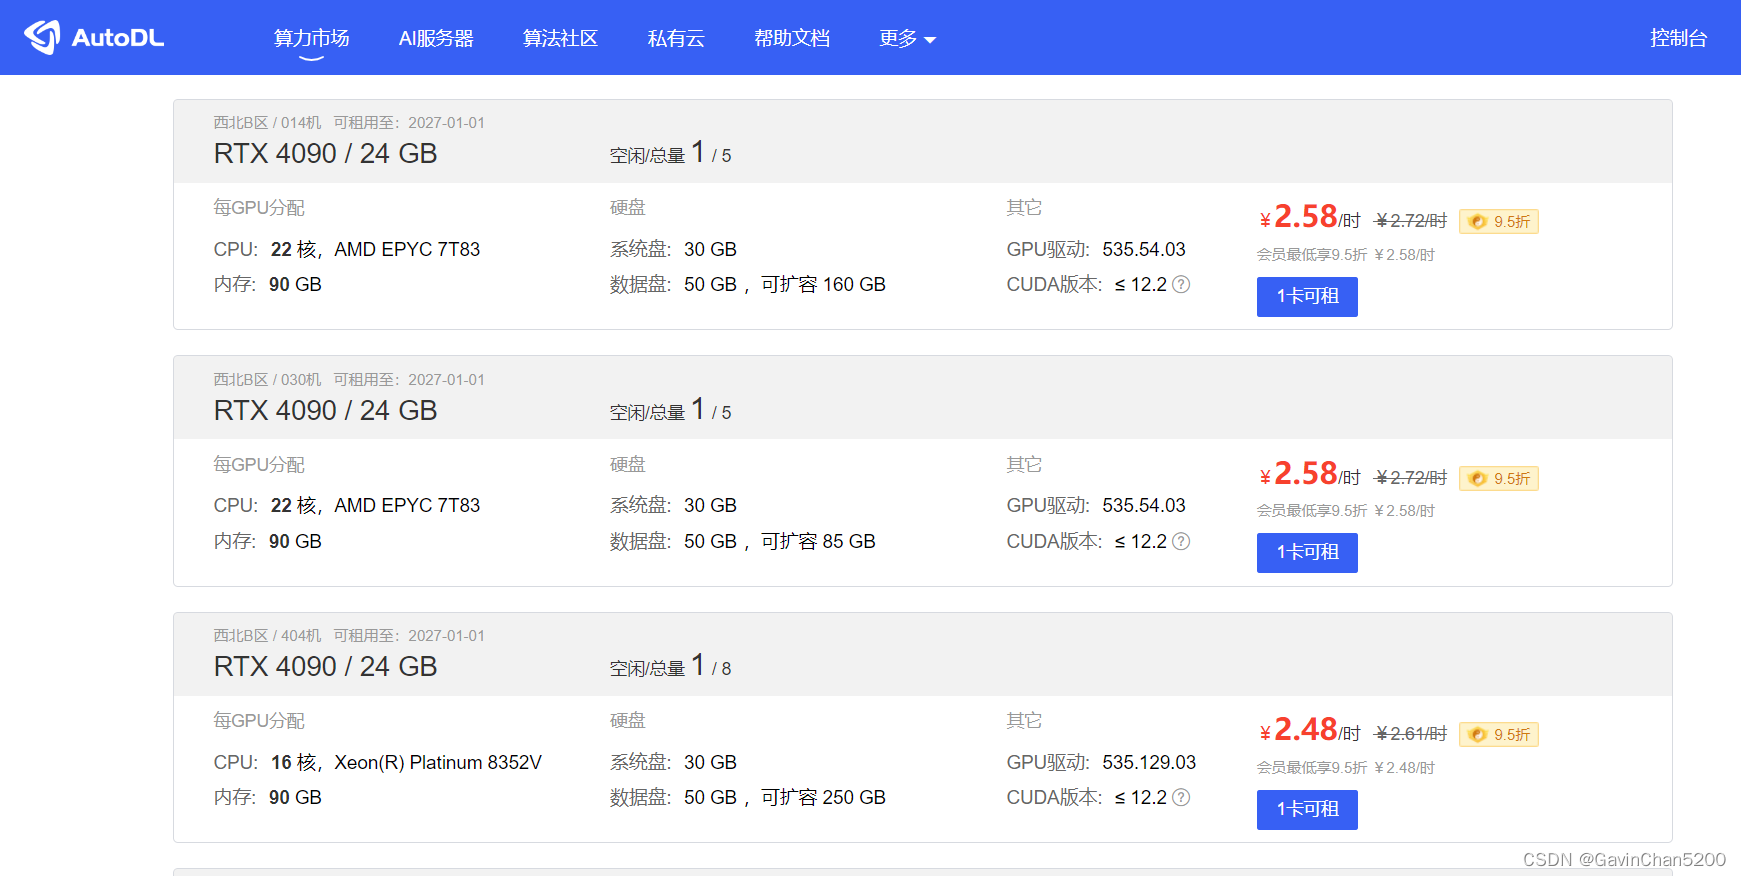Click the 9.5折 member badge on 014机
1741x876 pixels.
pos(1498,221)
